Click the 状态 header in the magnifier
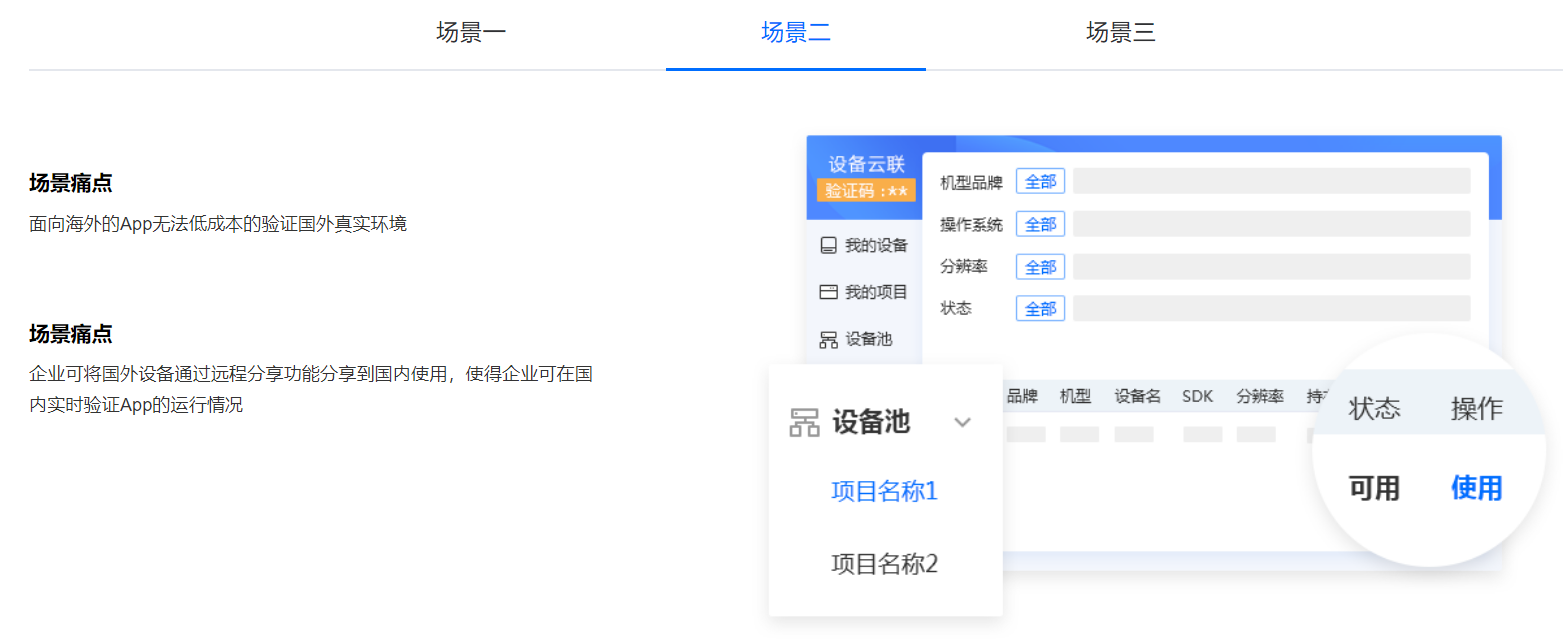 click(1374, 408)
